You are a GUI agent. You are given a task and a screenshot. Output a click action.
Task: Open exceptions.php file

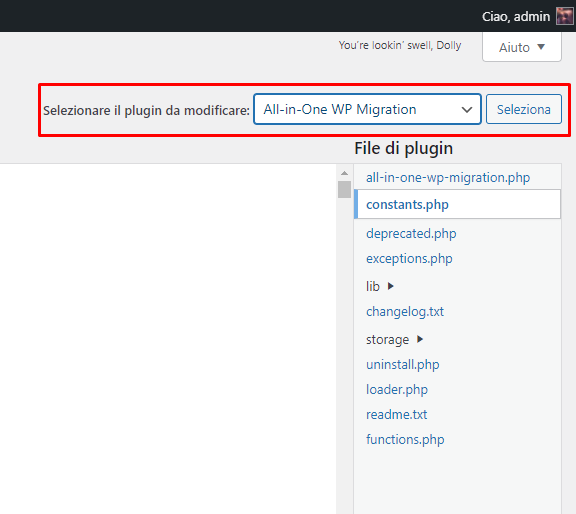pyautogui.click(x=409, y=259)
